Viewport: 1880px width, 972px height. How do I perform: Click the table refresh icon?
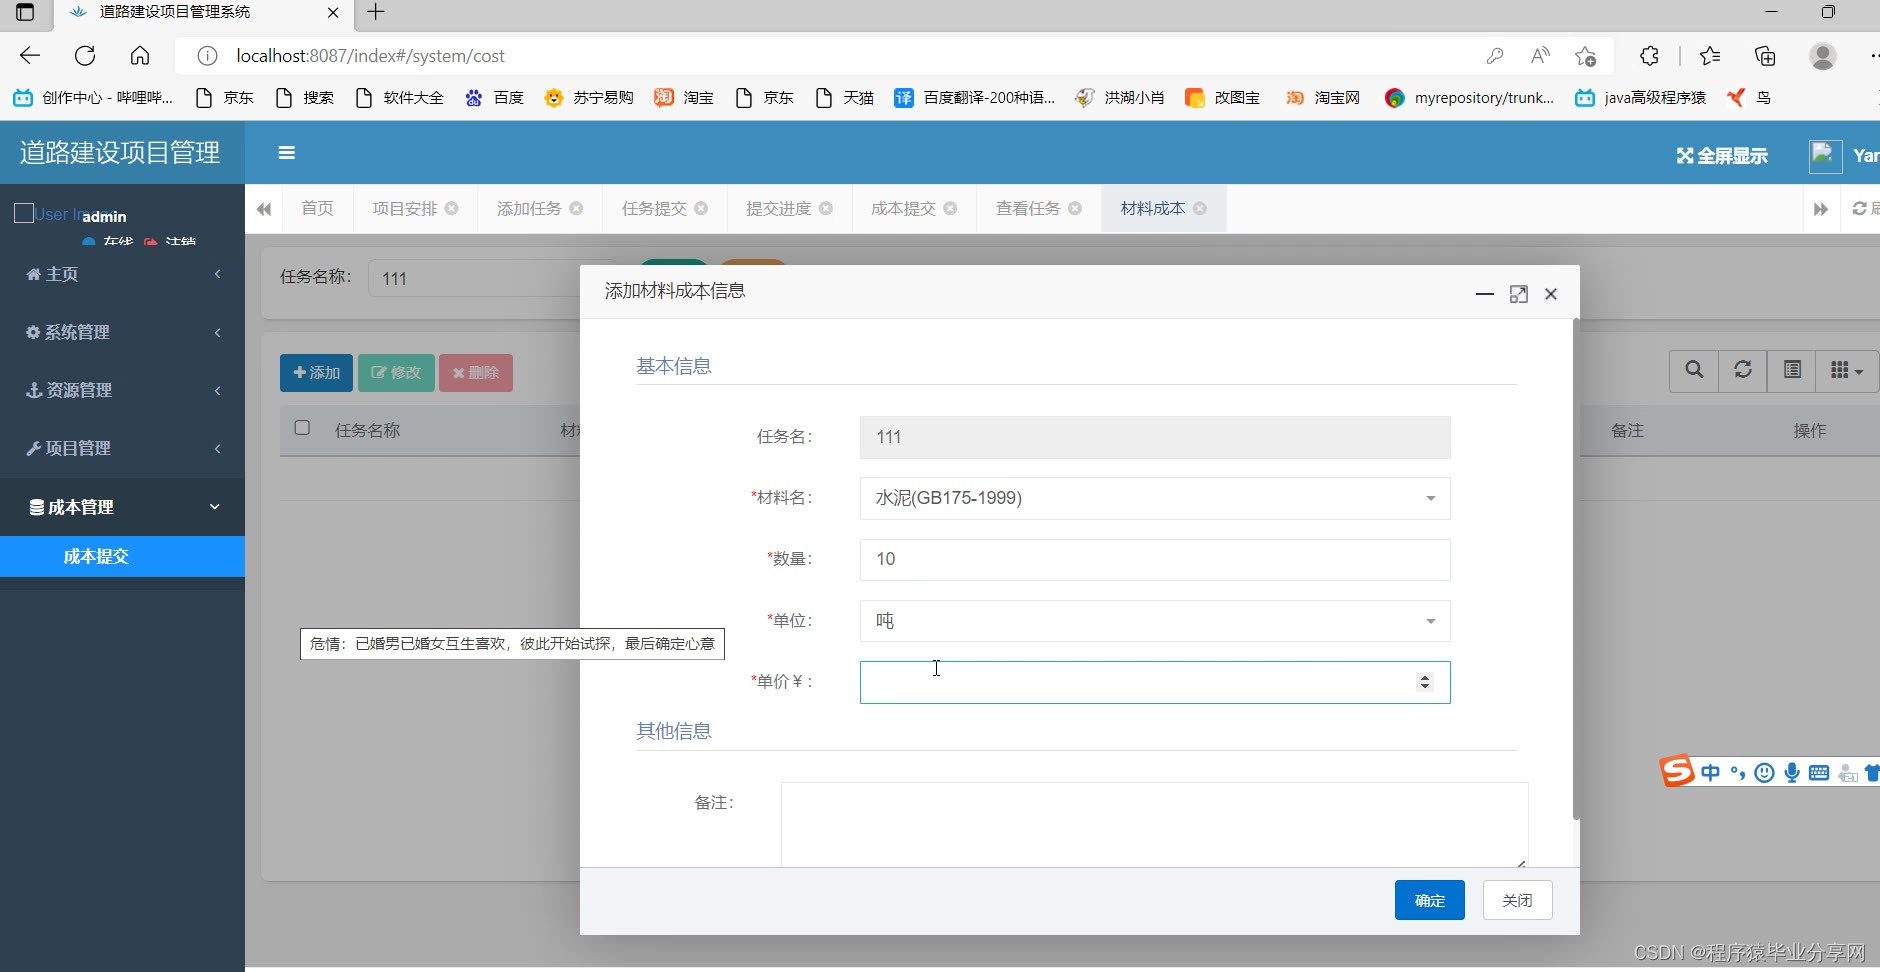click(x=1743, y=370)
